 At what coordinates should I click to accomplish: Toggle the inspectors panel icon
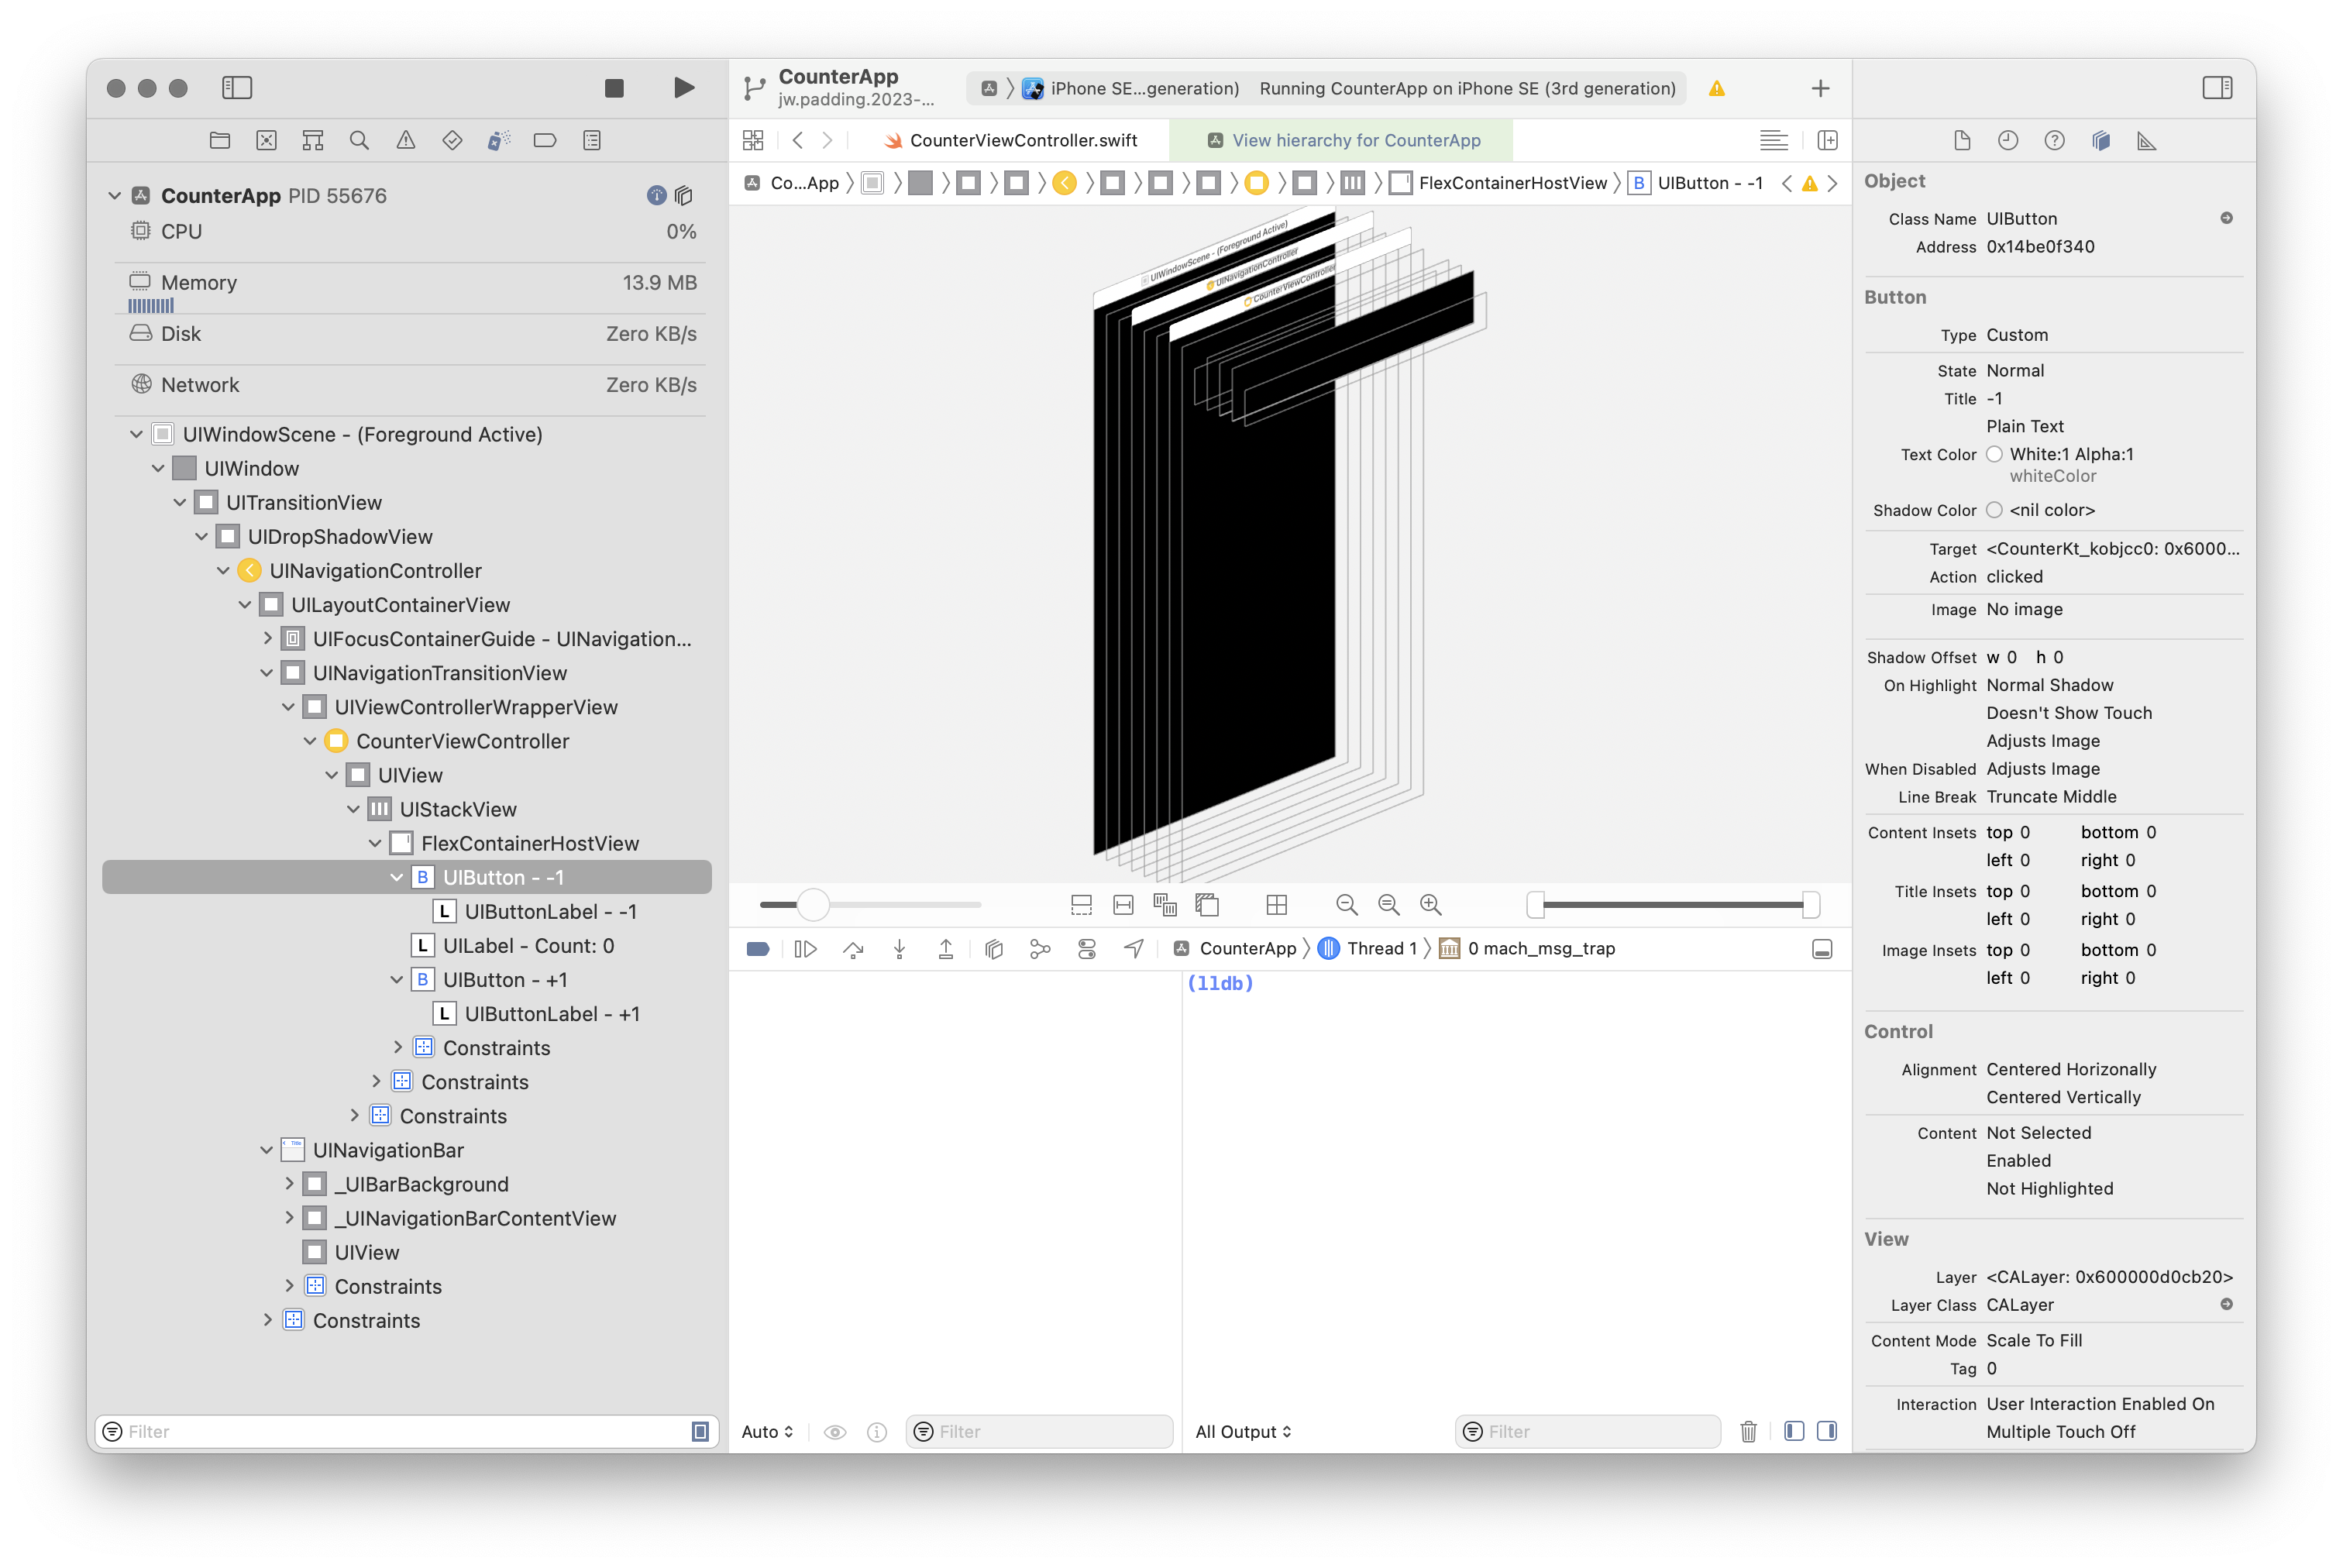click(2217, 88)
